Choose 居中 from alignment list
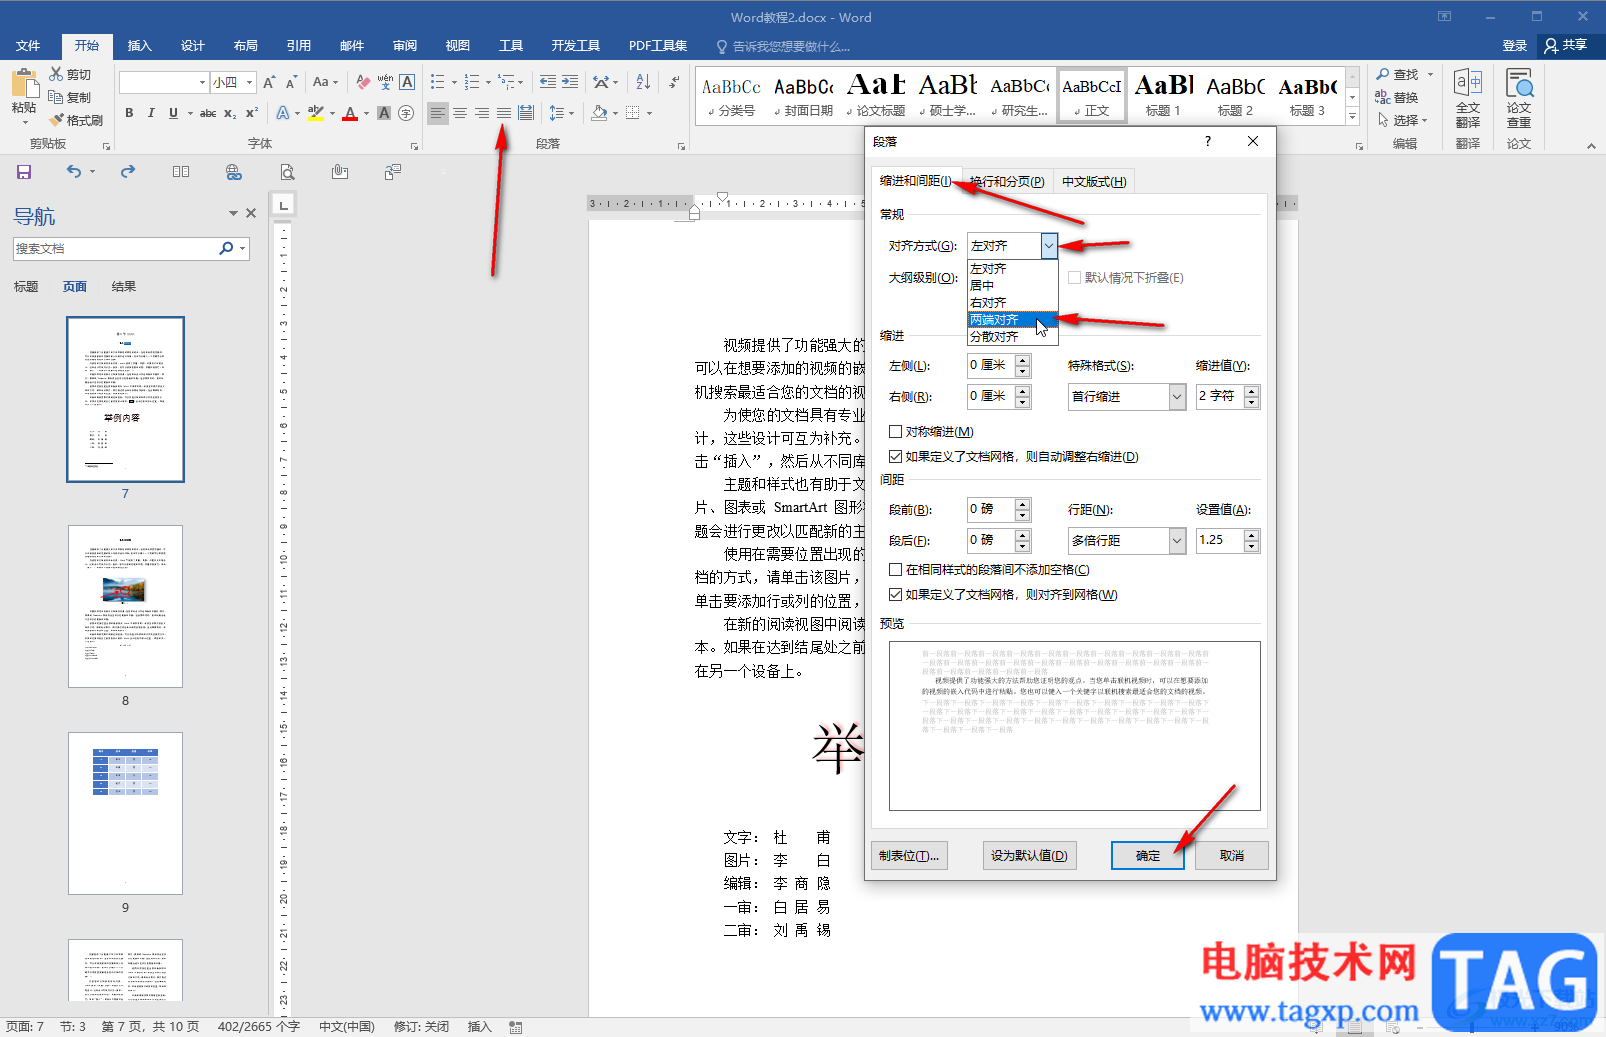 pyautogui.click(x=1012, y=286)
